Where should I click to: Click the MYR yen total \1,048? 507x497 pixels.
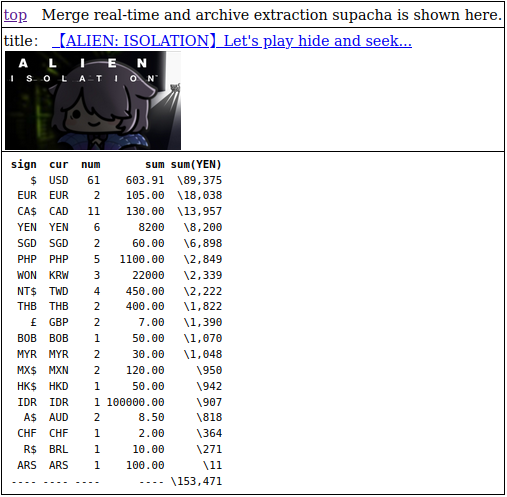(x=203, y=354)
